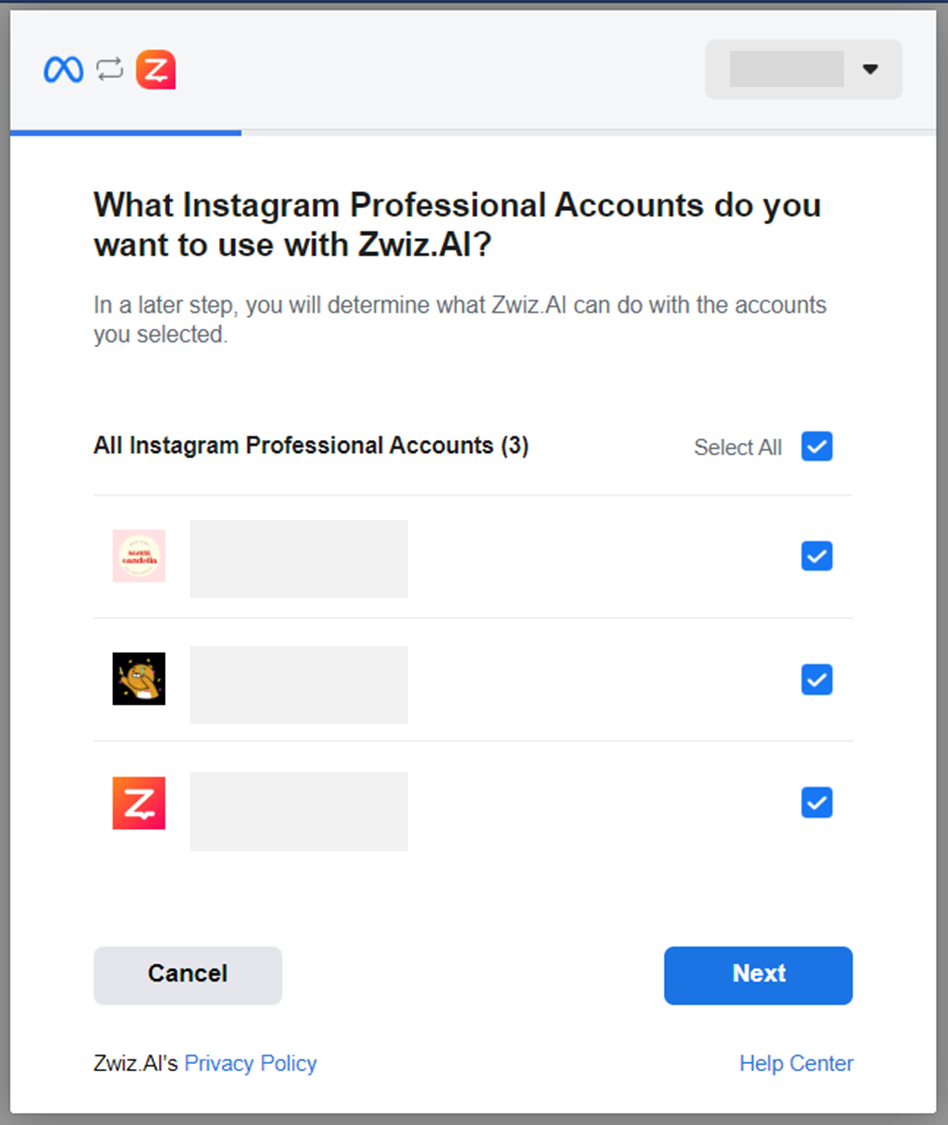
Task: Click the first account's name field
Action: click(x=298, y=558)
